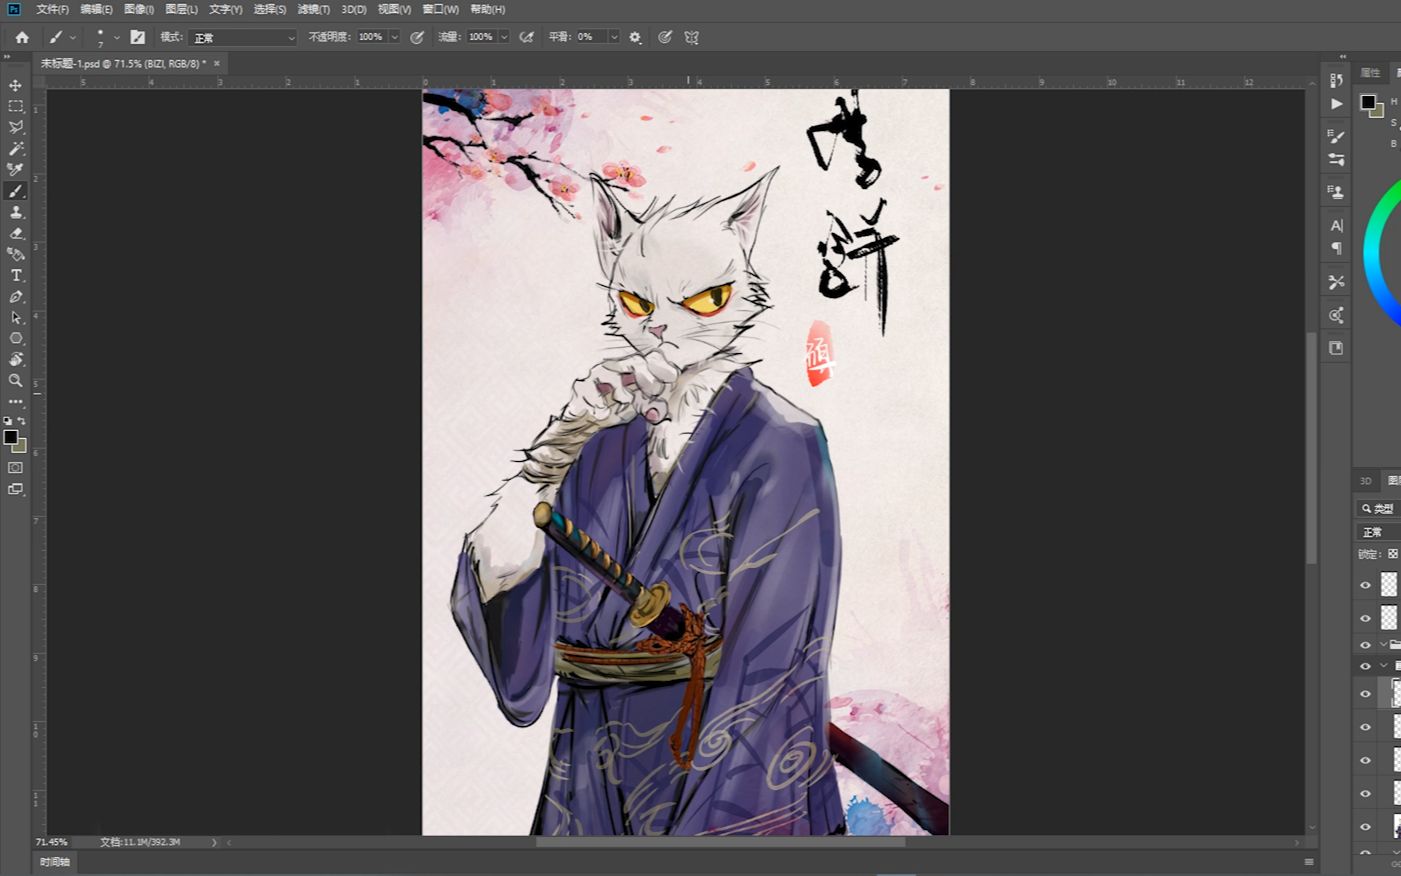Open smoothing options gear
1401x876 pixels.
point(635,37)
